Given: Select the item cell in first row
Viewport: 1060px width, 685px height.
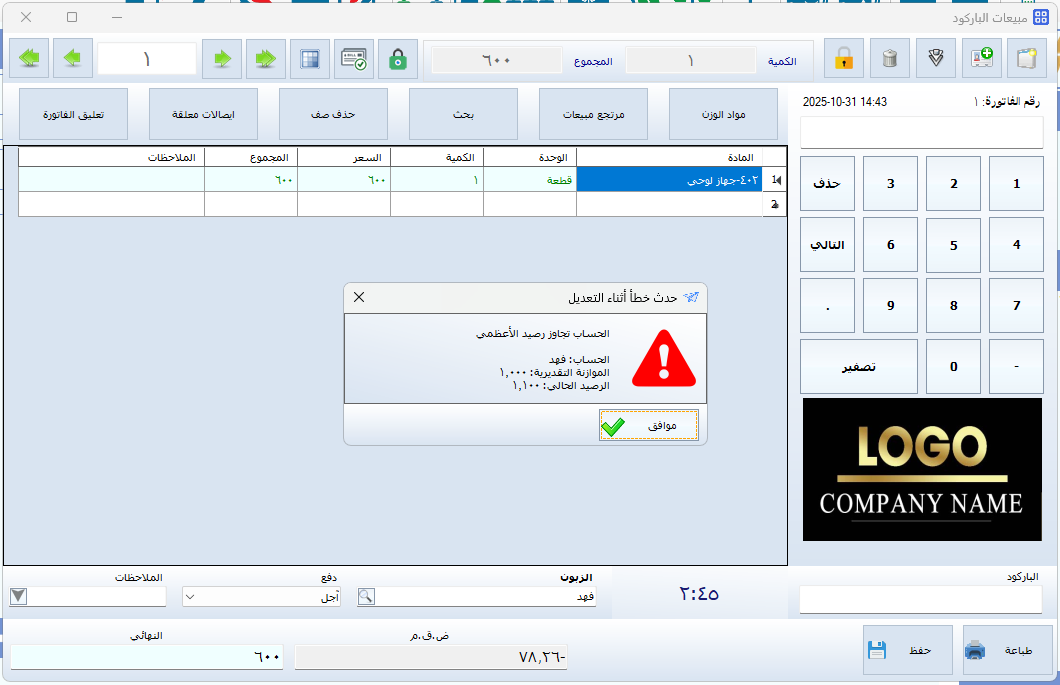Looking at the screenshot, I should [x=668, y=180].
